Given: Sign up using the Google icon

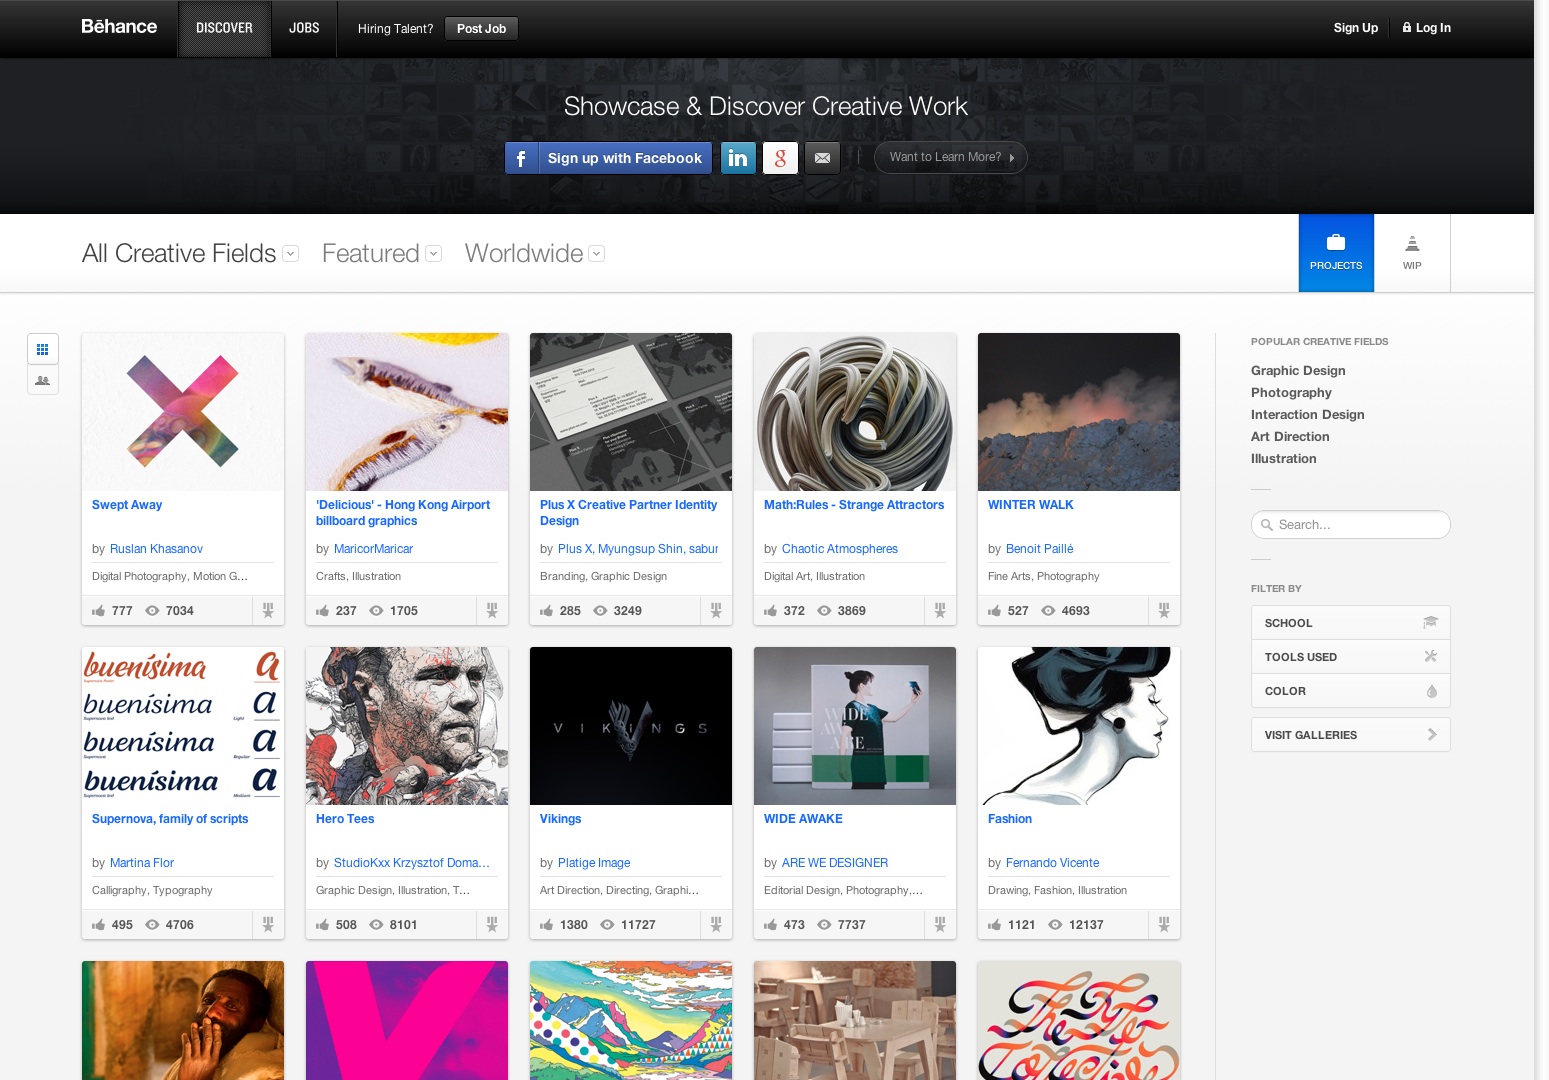Looking at the screenshot, I should (x=780, y=158).
